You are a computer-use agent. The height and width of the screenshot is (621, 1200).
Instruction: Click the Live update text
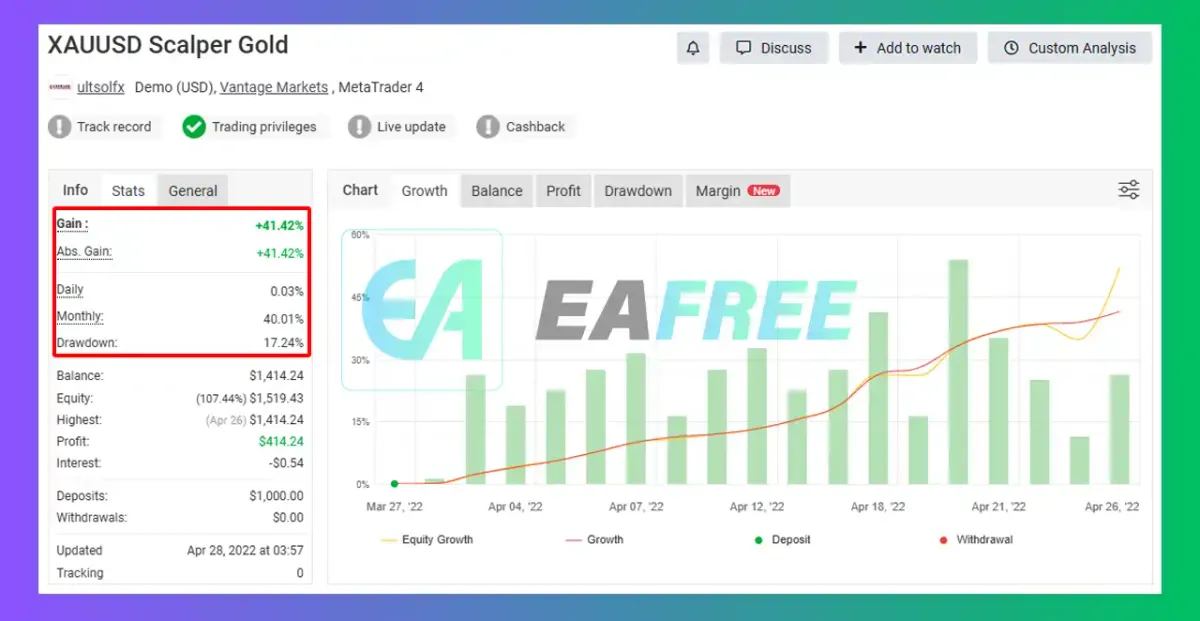click(411, 127)
